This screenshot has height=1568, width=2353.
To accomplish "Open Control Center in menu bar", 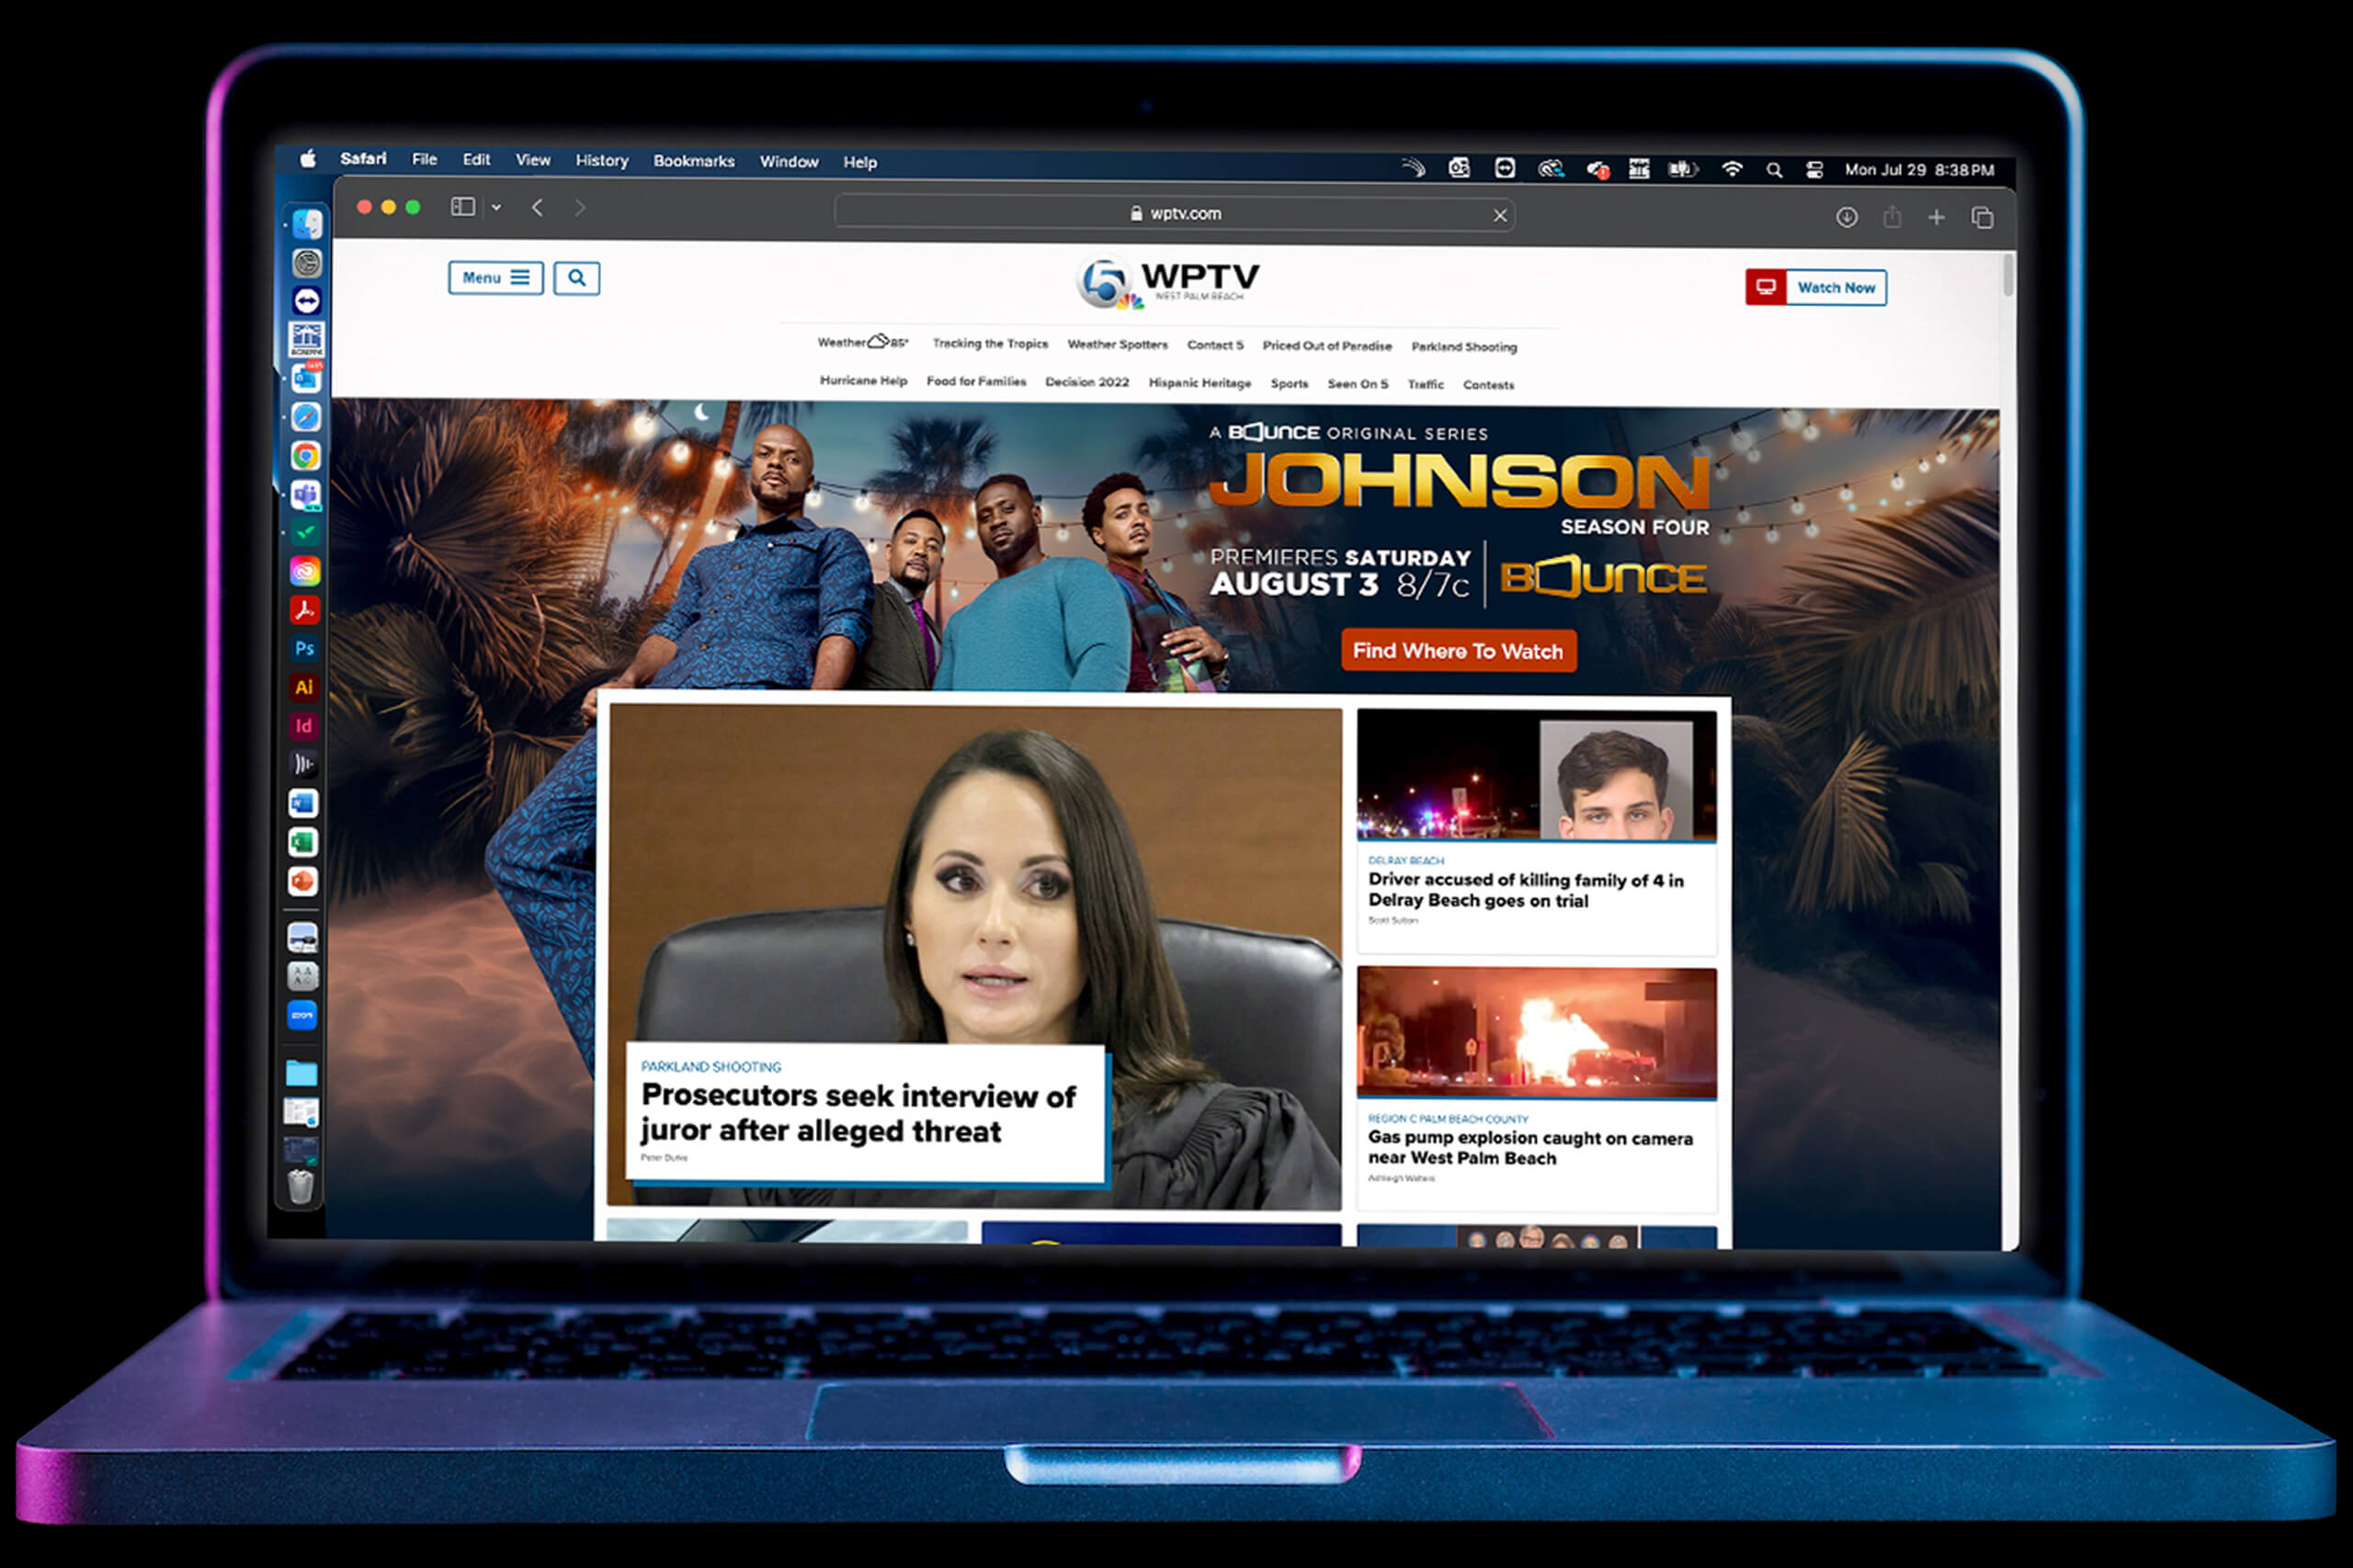I will pos(1814,170).
